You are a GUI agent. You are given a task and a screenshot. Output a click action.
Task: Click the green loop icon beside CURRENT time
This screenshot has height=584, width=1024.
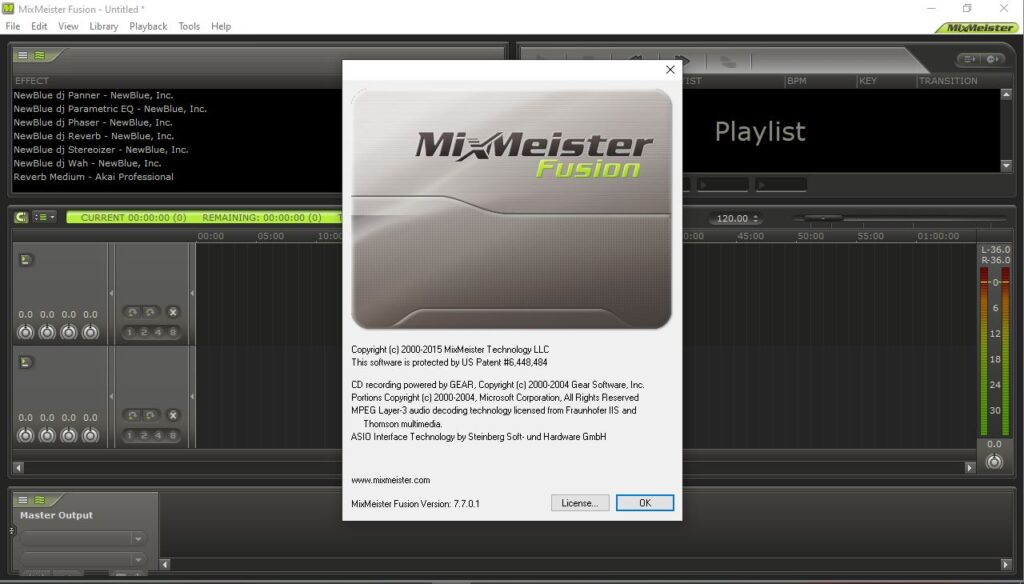click(x=21, y=217)
